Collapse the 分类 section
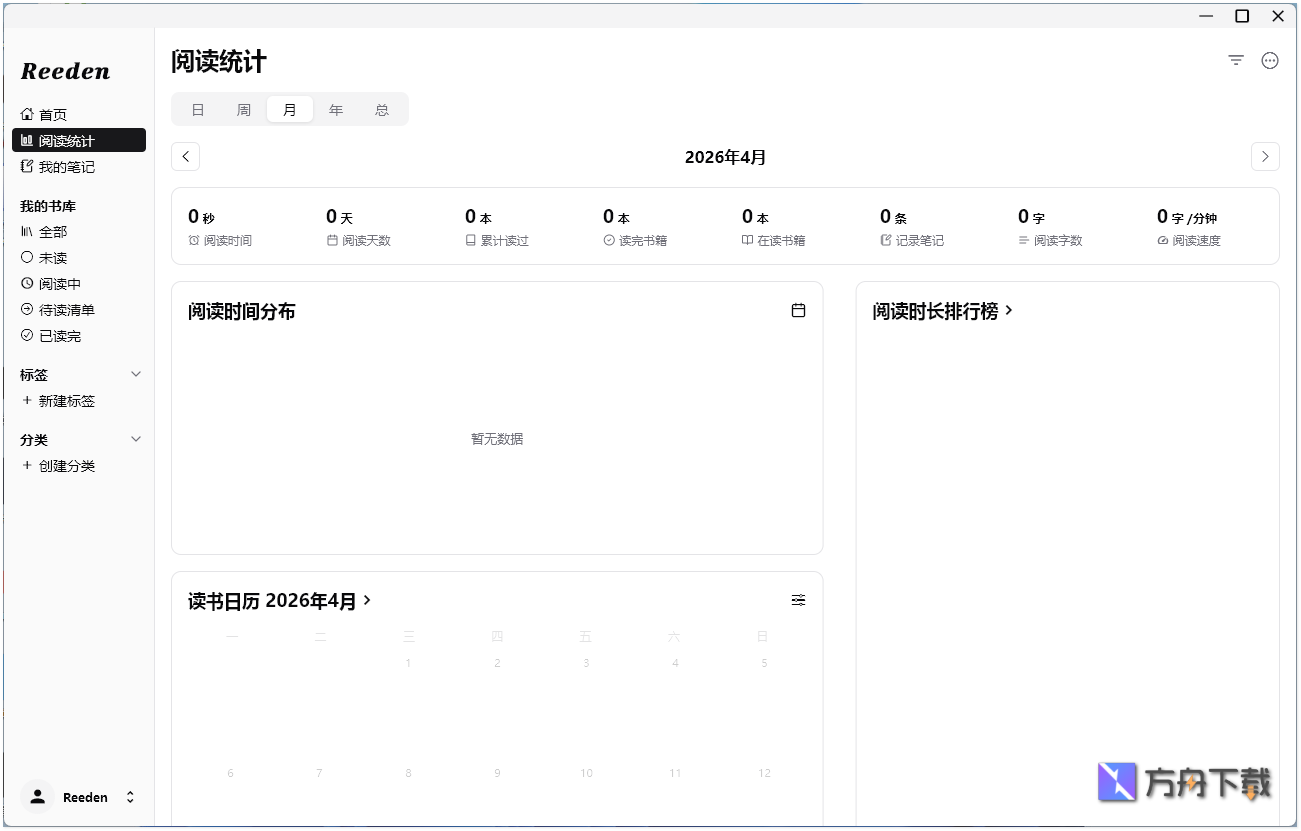1301x831 pixels. tap(136, 439)
